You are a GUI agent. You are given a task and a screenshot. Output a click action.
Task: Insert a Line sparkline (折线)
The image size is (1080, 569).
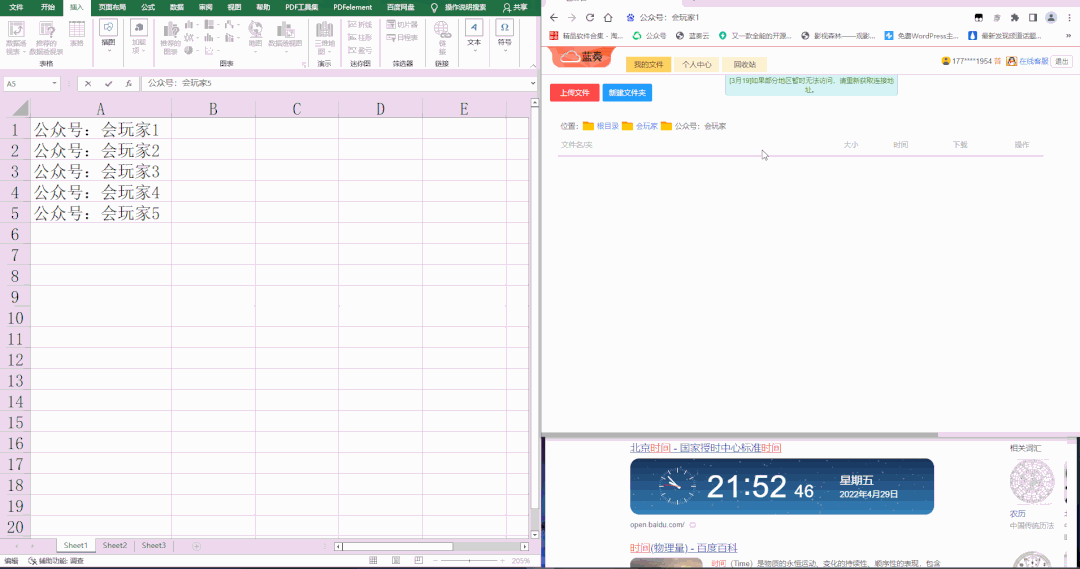[360, 25]
